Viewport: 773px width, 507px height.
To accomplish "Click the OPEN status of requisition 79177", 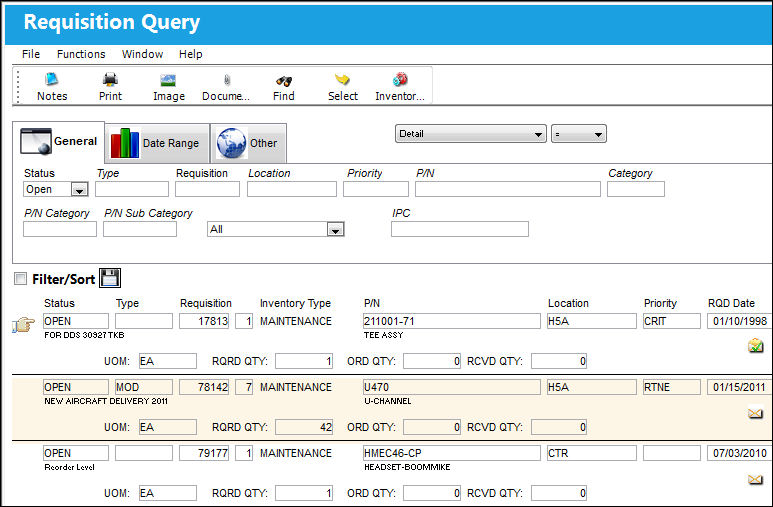I will [76, 453].
